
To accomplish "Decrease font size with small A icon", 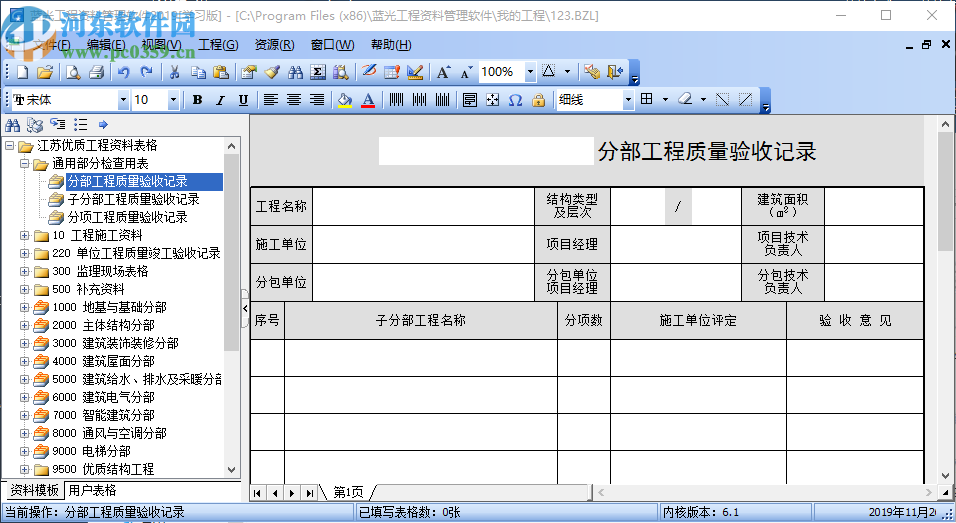I will coord(466,73).
